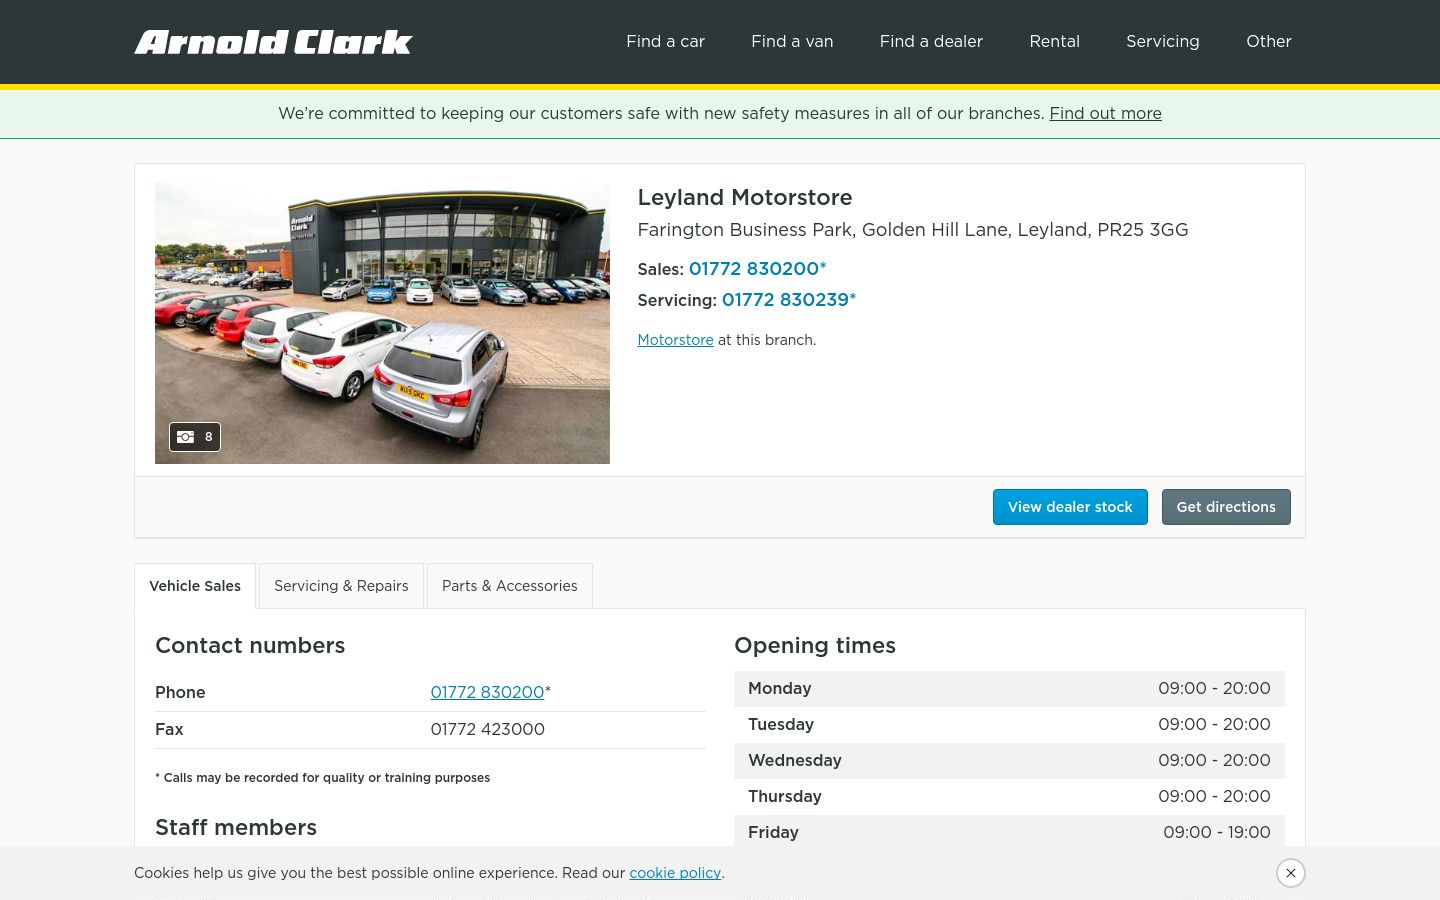The image size is (1440, 900).
Task: Click the Phone number link under Contact numbers
Action: [x=487, y=692]
